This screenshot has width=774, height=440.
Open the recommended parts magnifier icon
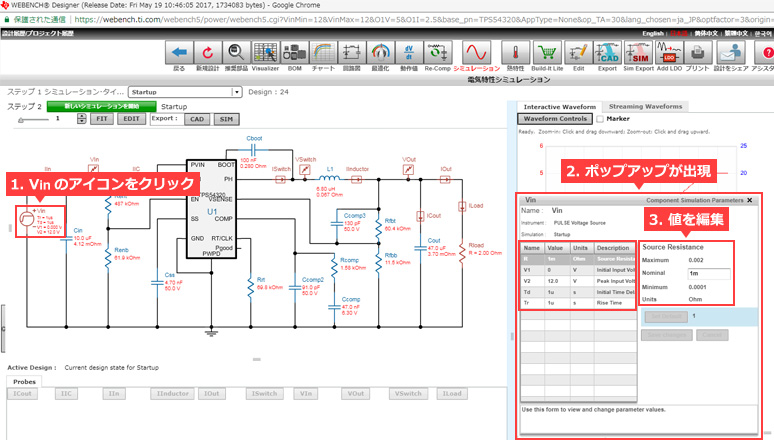pyautogui.click(x=236, y=52)
